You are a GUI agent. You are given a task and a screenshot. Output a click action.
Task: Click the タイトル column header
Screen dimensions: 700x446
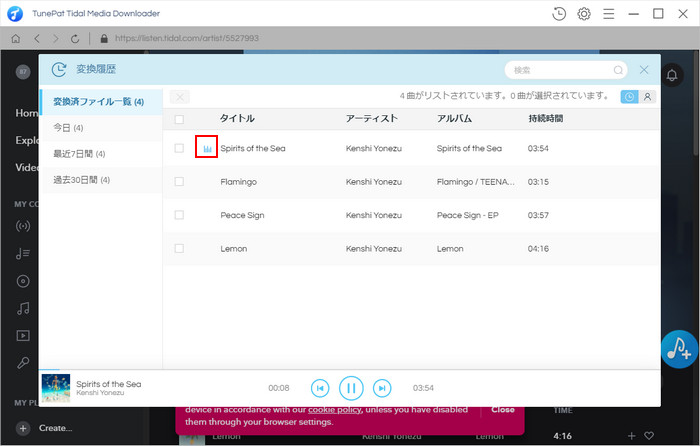coord(237,118)
